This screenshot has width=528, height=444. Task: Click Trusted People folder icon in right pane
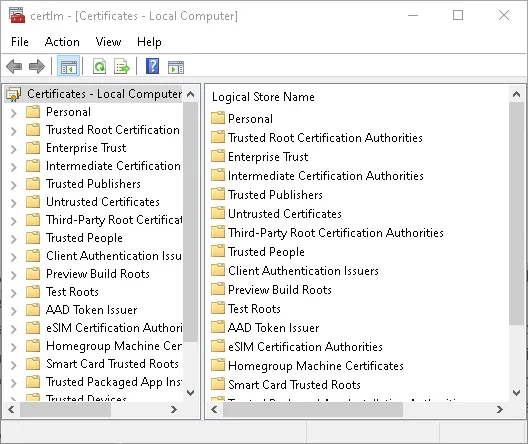pos(218,251)
